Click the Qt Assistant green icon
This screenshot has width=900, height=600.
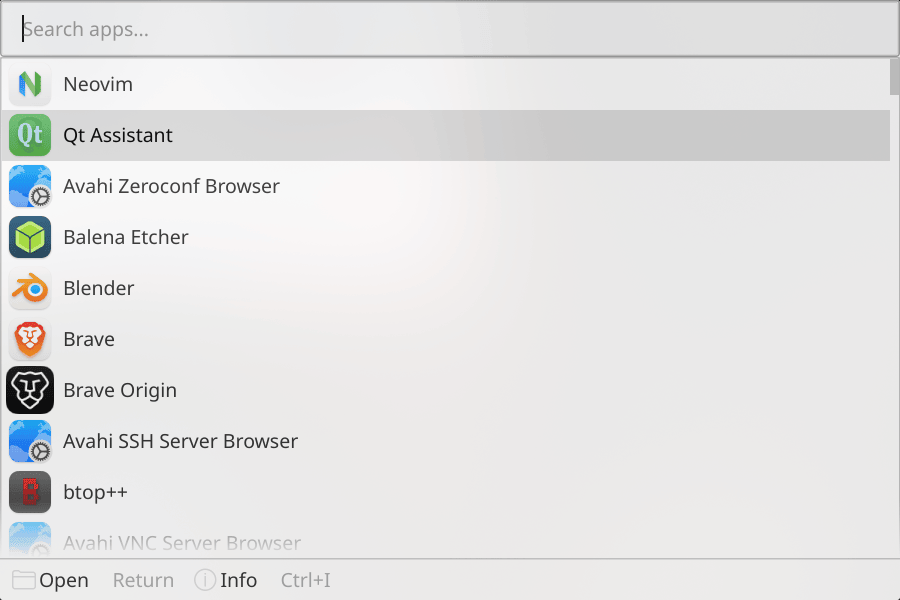(30, 135)
